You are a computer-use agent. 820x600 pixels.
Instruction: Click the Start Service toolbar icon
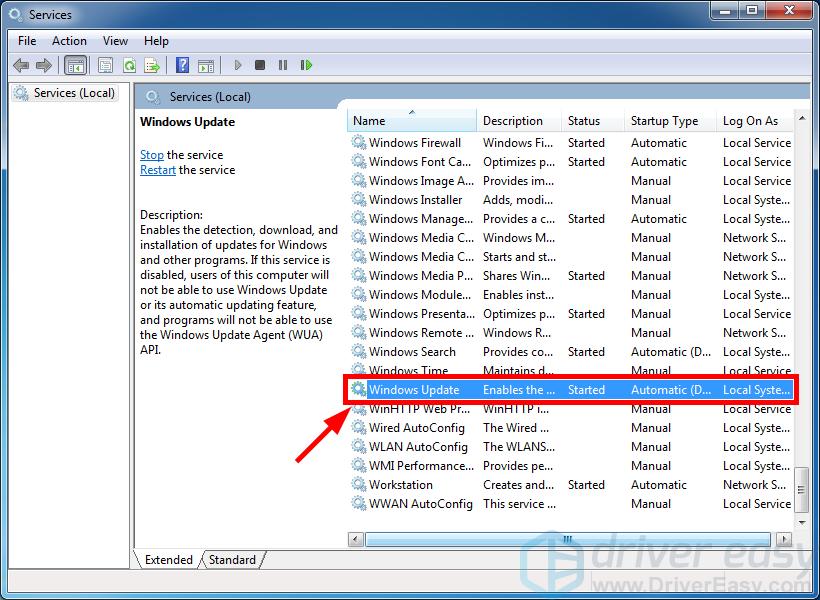tap(237, 65)
